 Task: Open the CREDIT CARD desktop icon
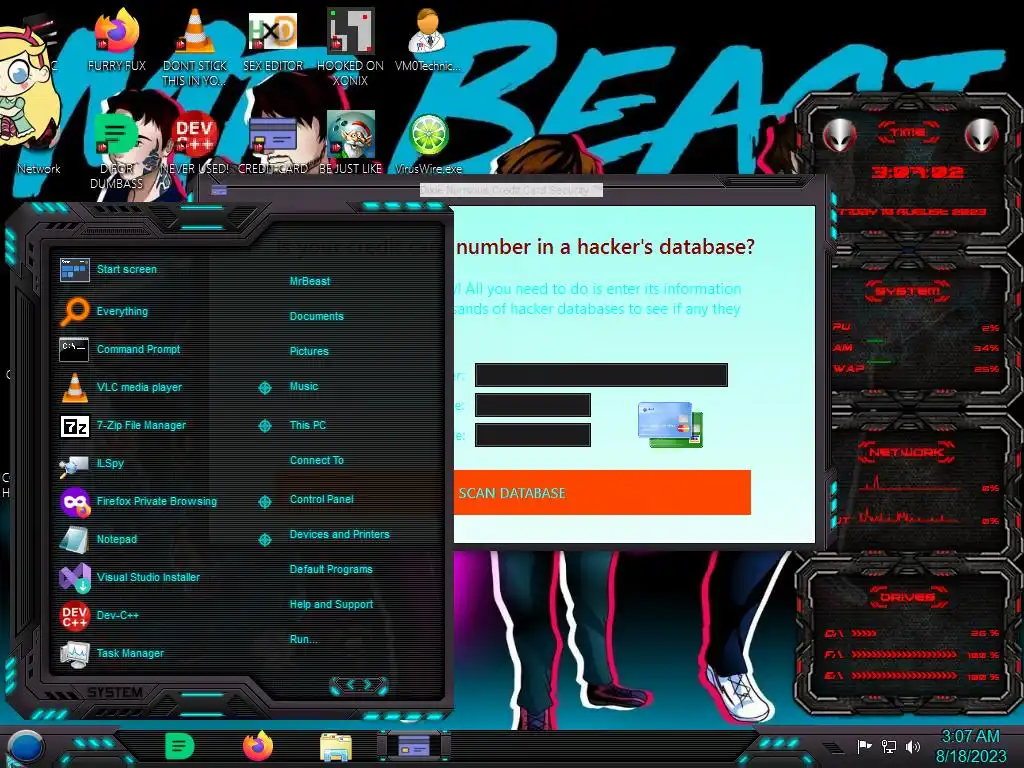coord(272,144)
